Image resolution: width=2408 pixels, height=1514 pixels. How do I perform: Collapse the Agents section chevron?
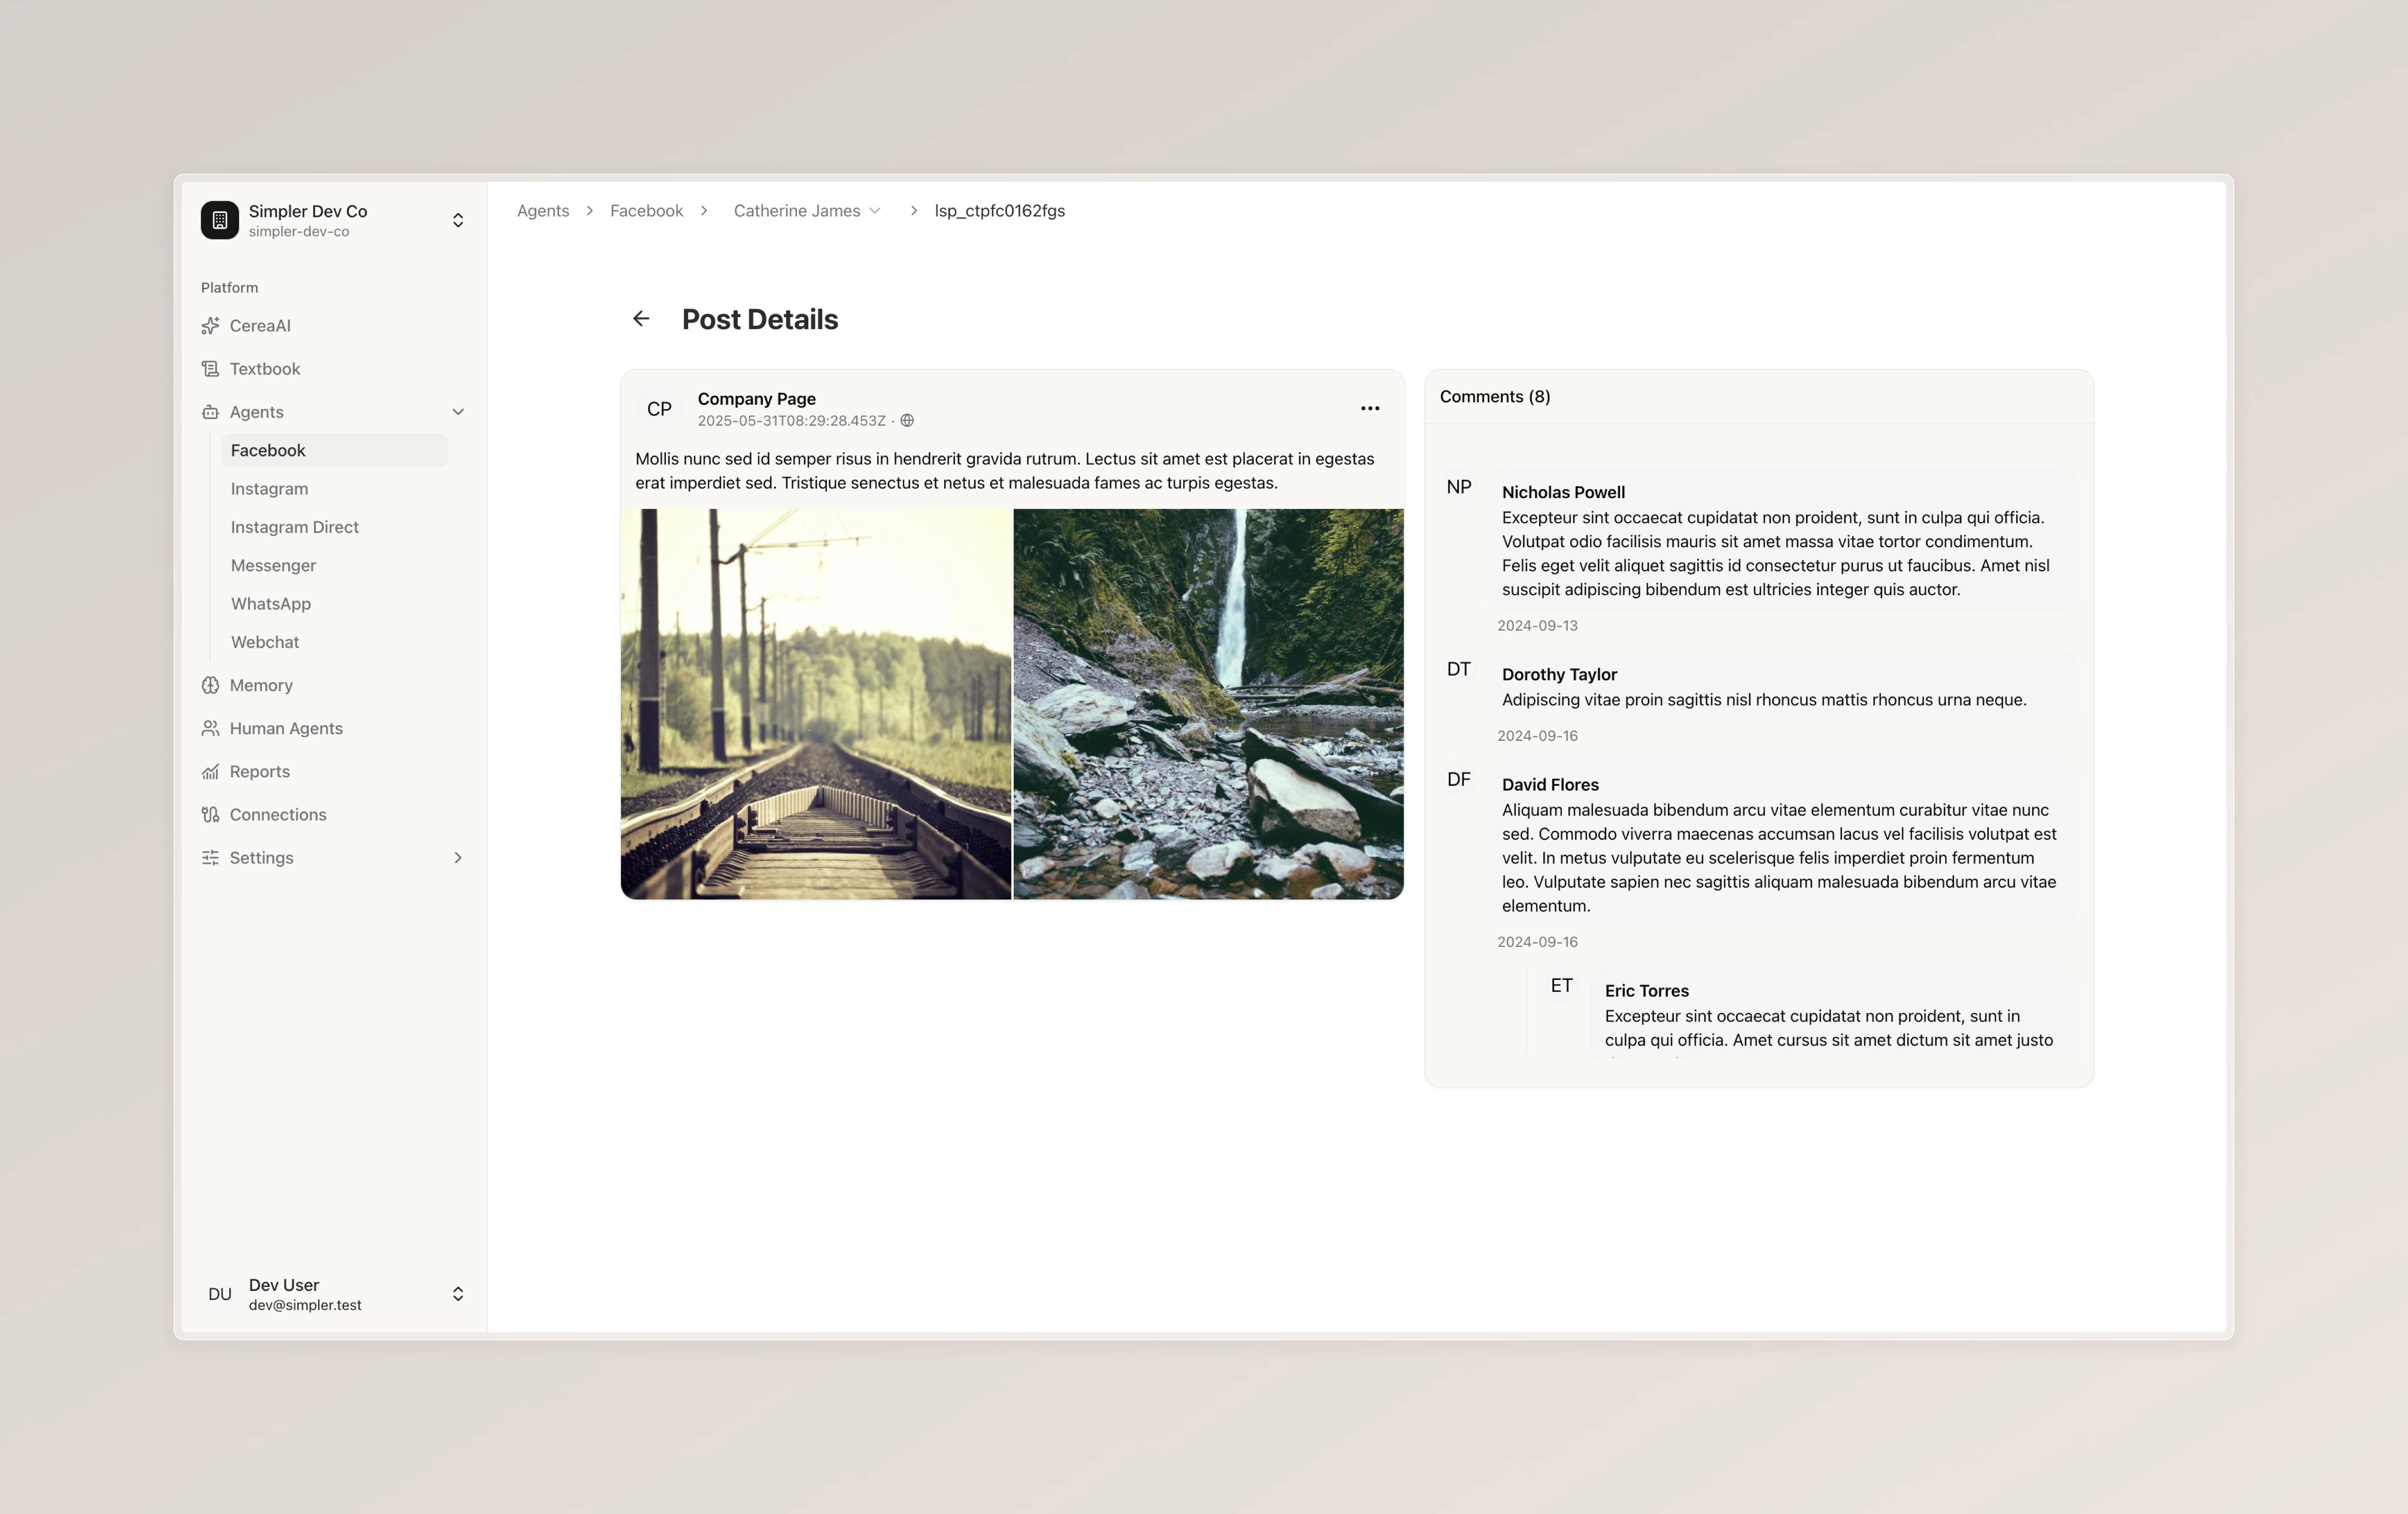pyautogui.click(x=458, y=412)
